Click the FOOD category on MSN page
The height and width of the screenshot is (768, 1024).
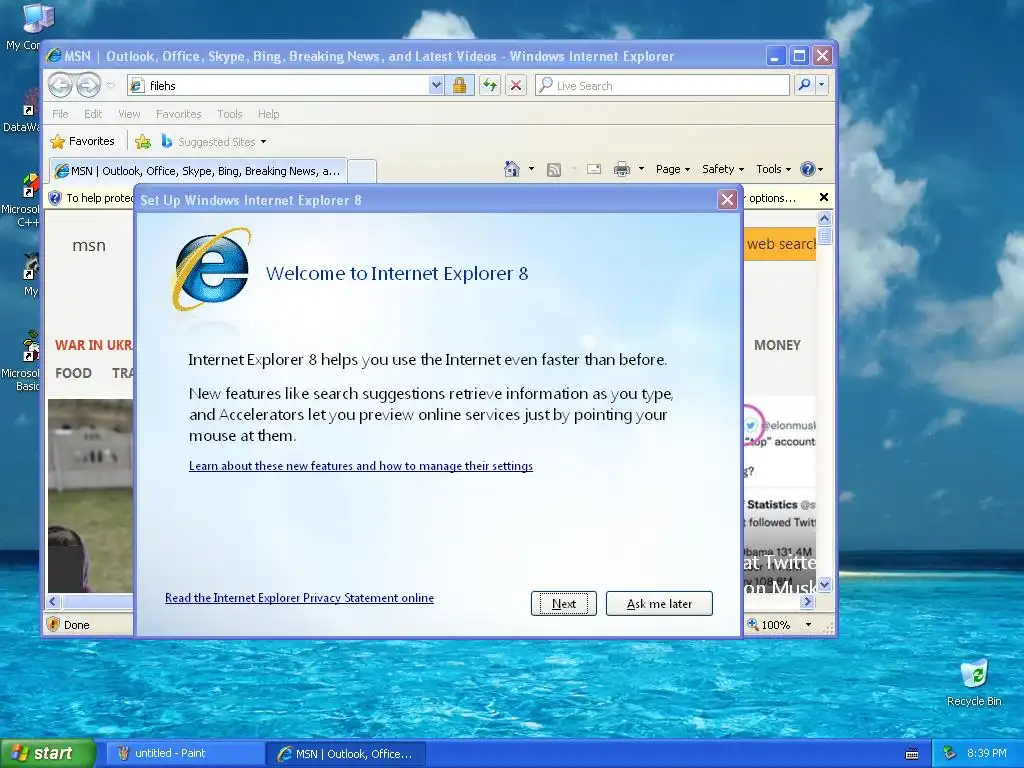click(73, 373)
